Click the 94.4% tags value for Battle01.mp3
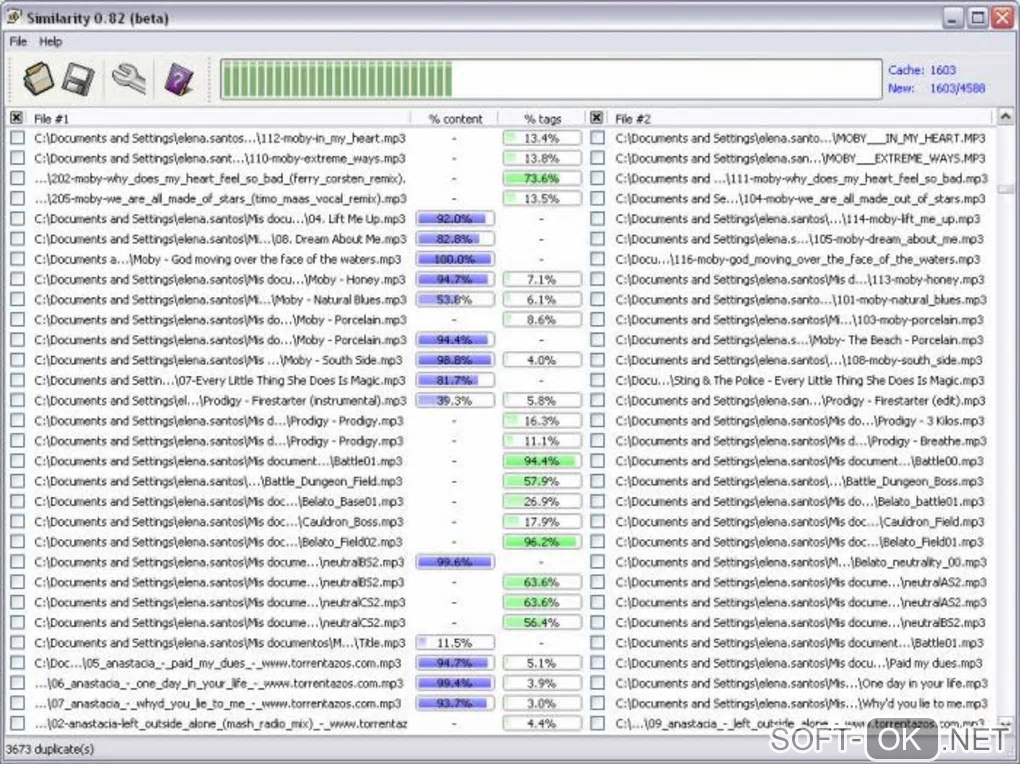 pos(542,461)
